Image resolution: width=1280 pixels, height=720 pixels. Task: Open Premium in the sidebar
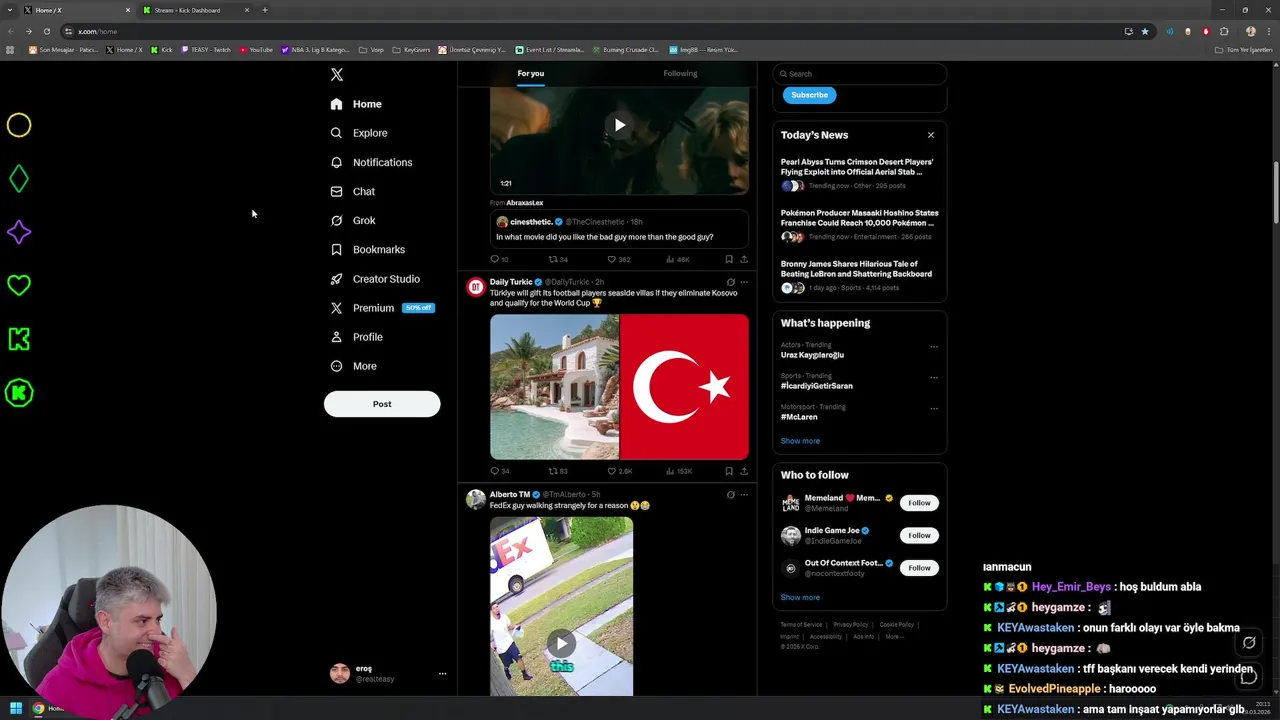tap(382, 308)
